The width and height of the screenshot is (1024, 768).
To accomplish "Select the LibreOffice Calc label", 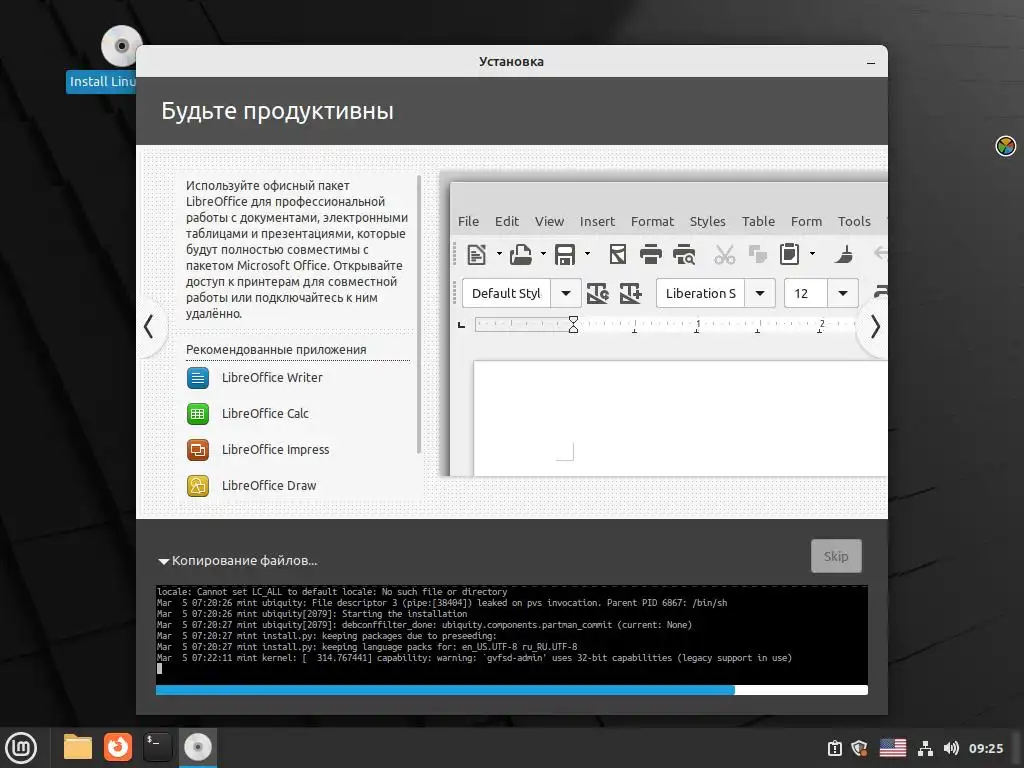I will click(265, 413).
